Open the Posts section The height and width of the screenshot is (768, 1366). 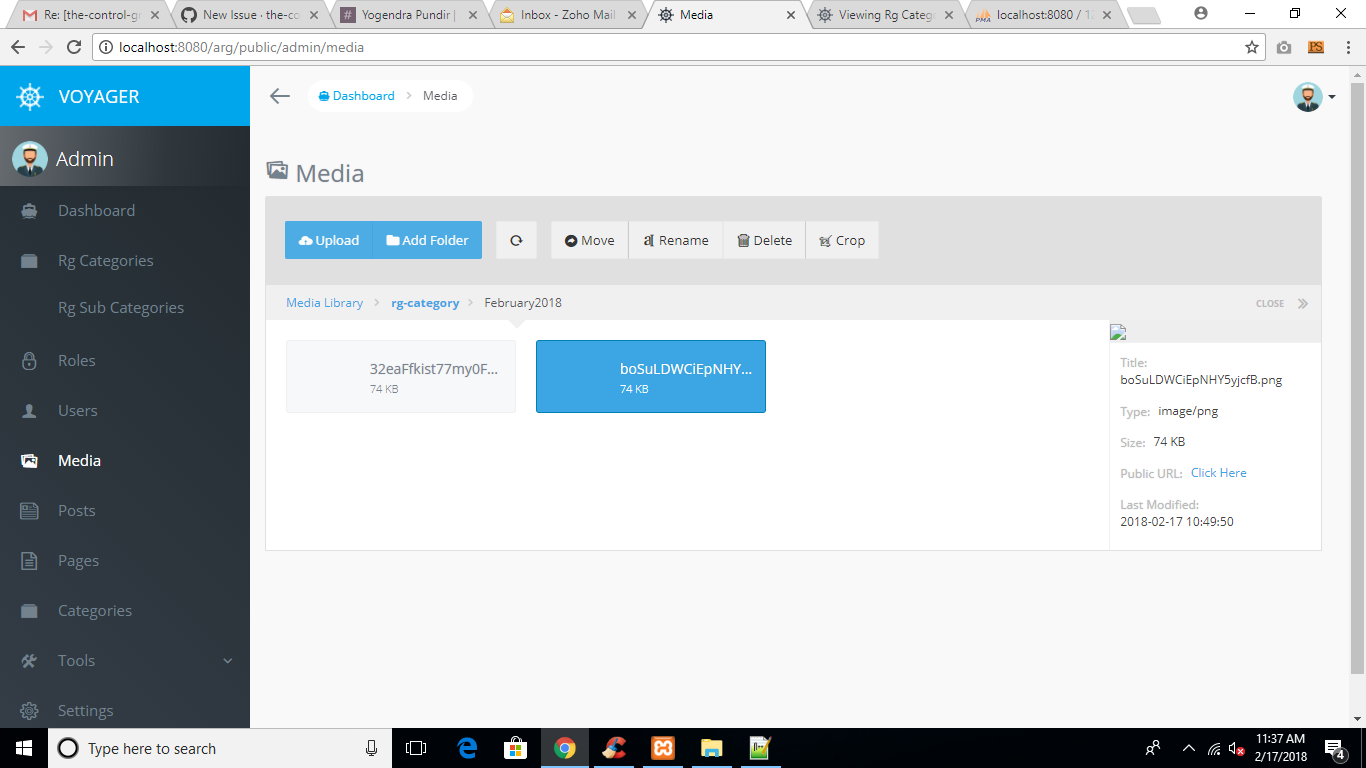point(76,510)
